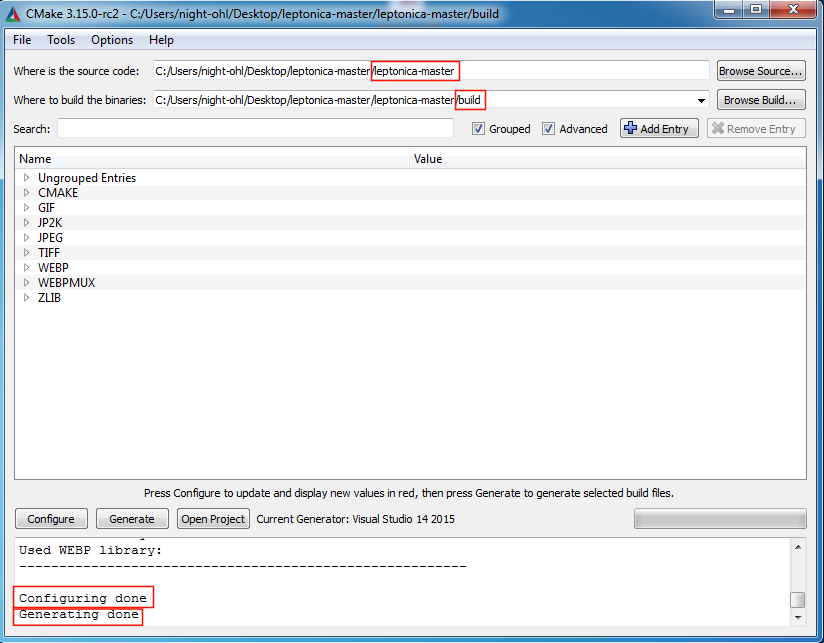Expand the WEBPMUX group arrow
Screen dimensions: 824x643
click(26, 283)
